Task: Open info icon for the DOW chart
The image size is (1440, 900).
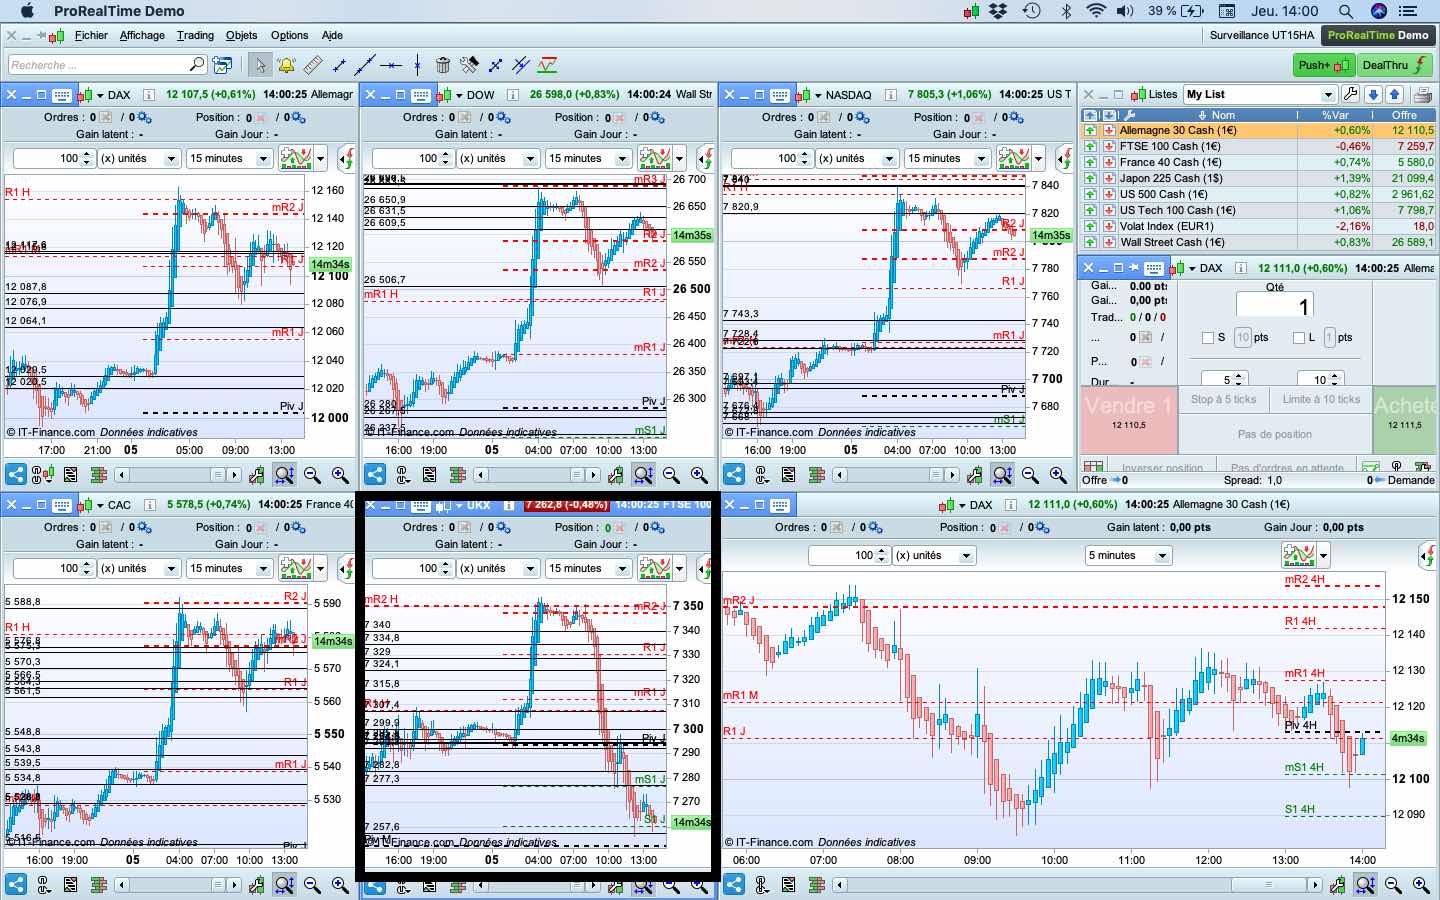Action: (512, 95)
